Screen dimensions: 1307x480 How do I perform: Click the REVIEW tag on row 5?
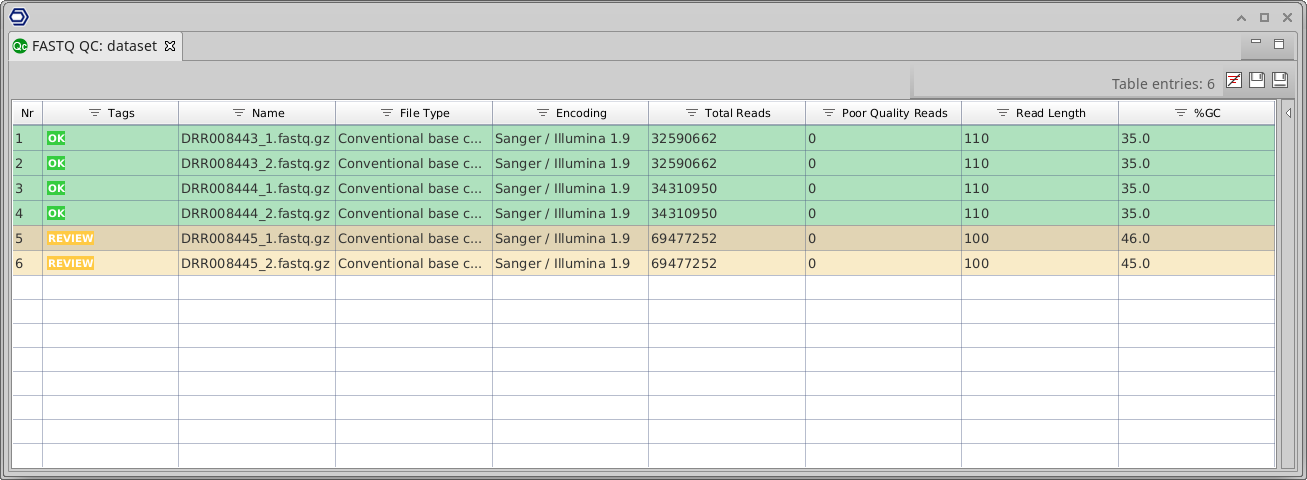70,238
